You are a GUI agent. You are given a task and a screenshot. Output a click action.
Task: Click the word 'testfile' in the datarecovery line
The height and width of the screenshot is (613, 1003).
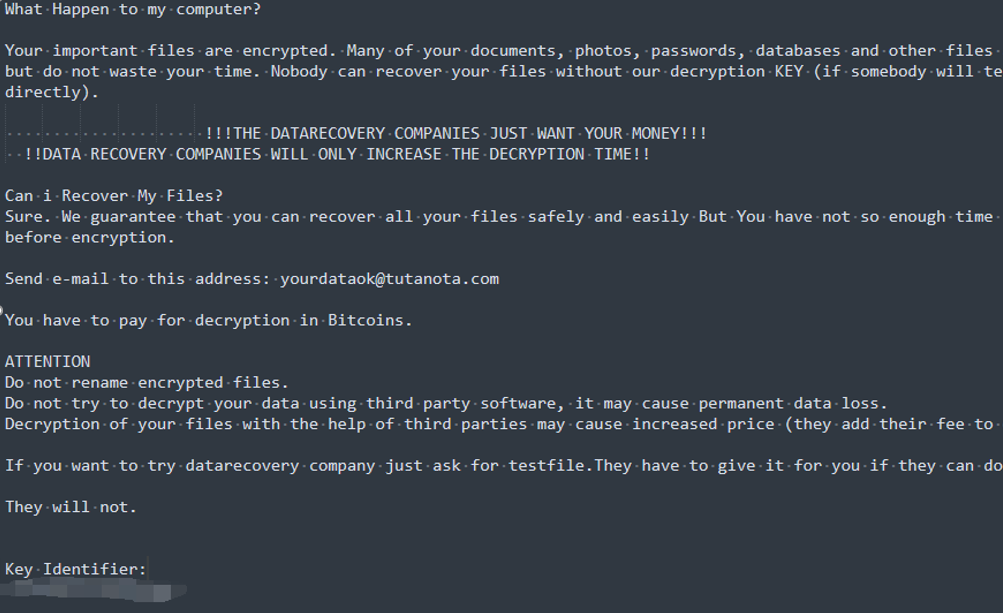(546, 466)
